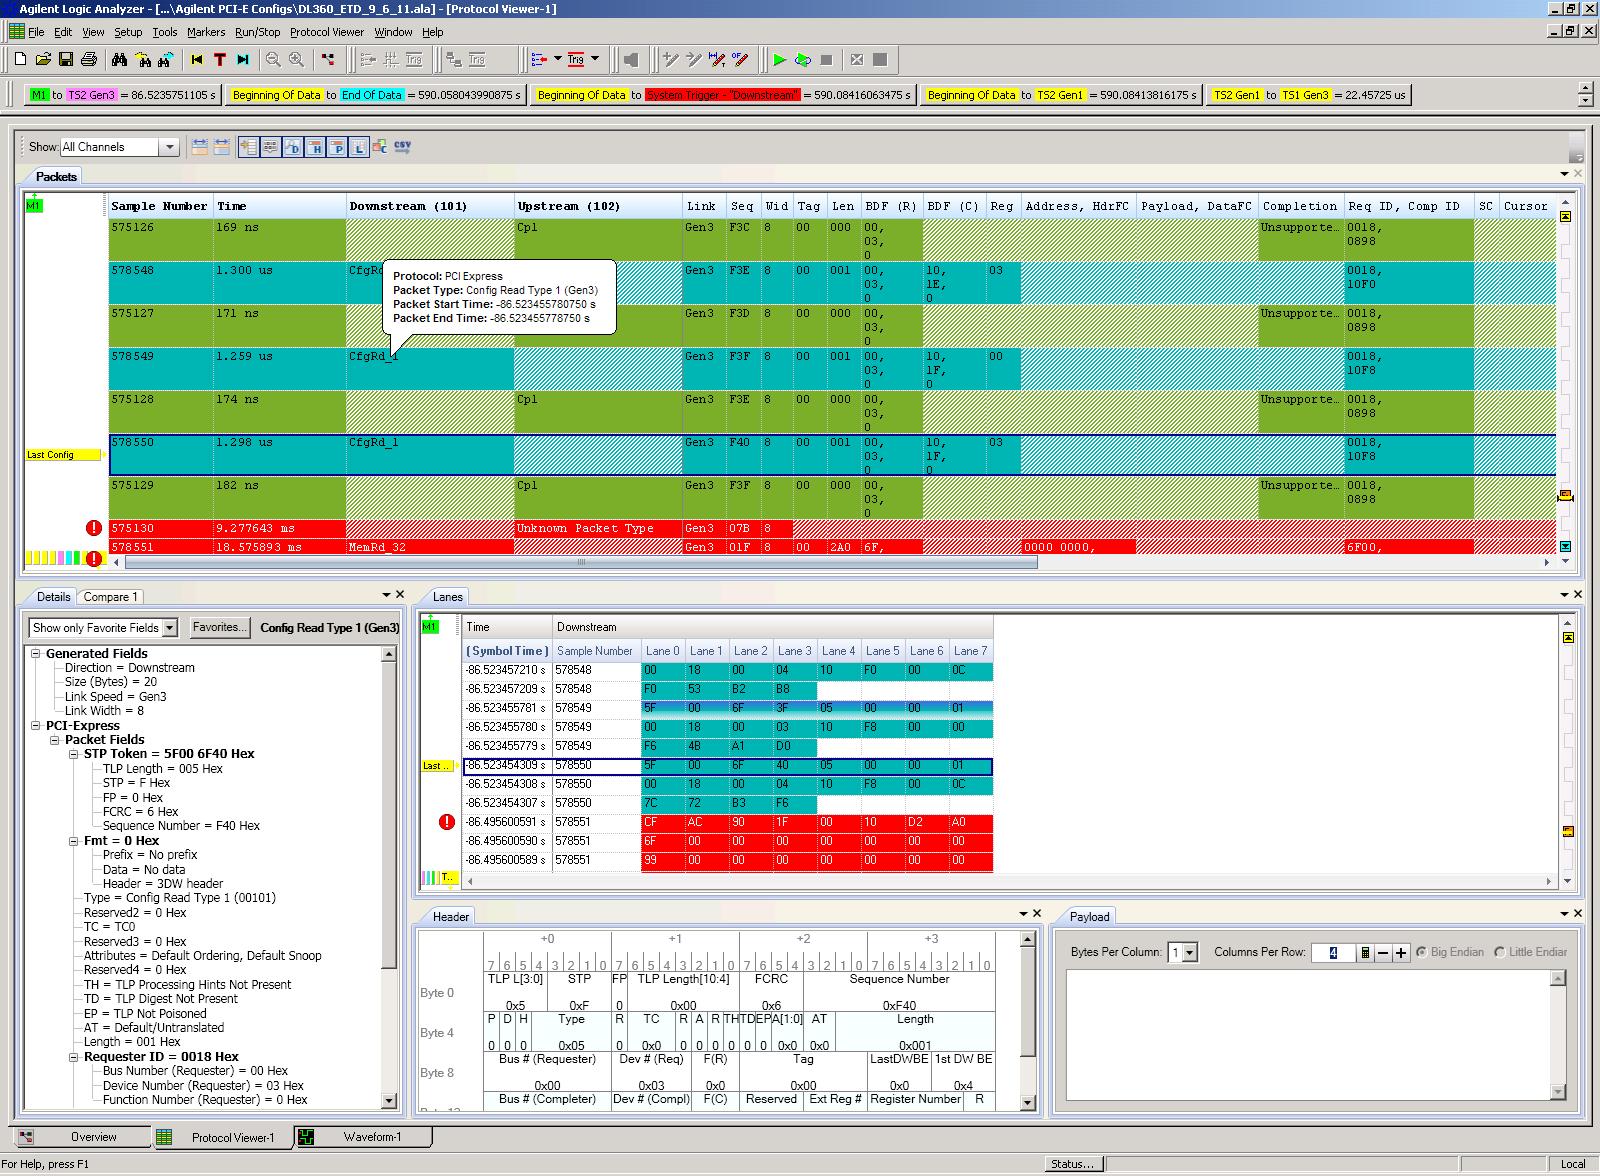Start acquisition with green Run button

[x=780, y=60]
